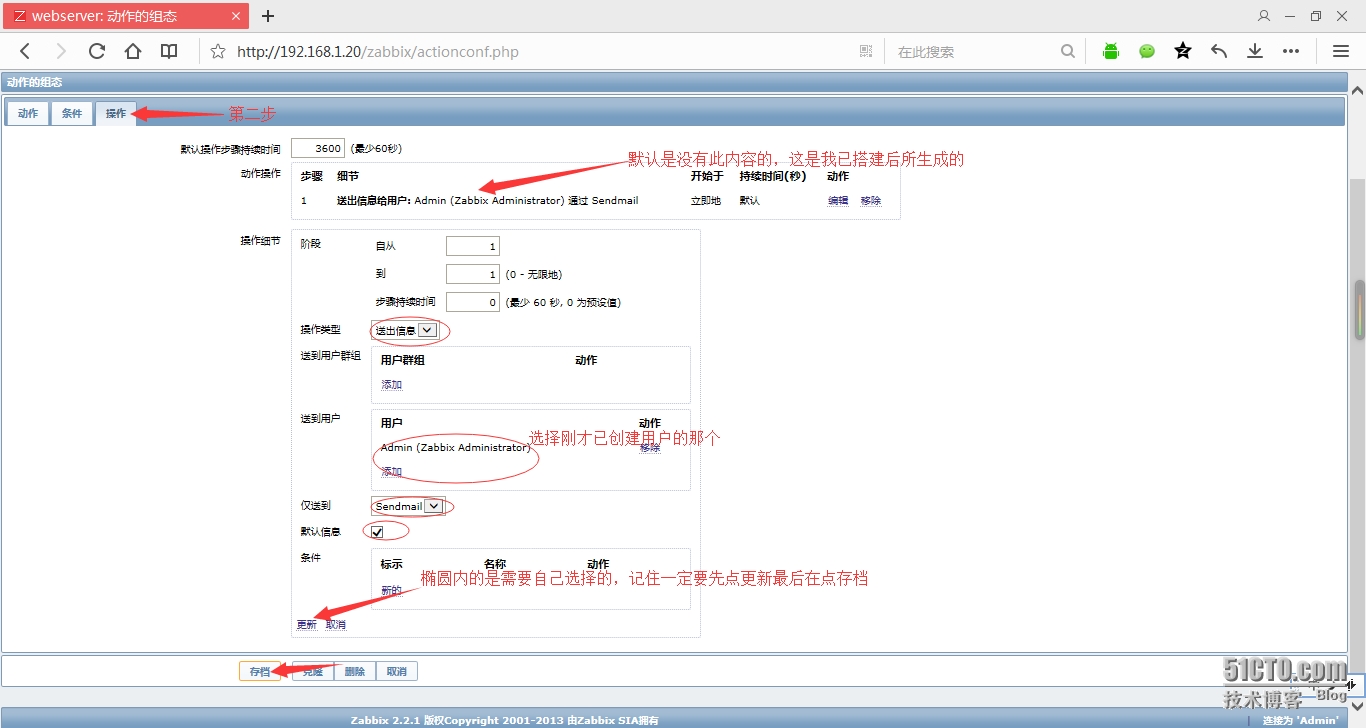The width and height of the screenshot is (1366, 728).
Task: Click 送出信息给用户: Admin operation text
Action: pyautogui.click(x=487, y=201)
